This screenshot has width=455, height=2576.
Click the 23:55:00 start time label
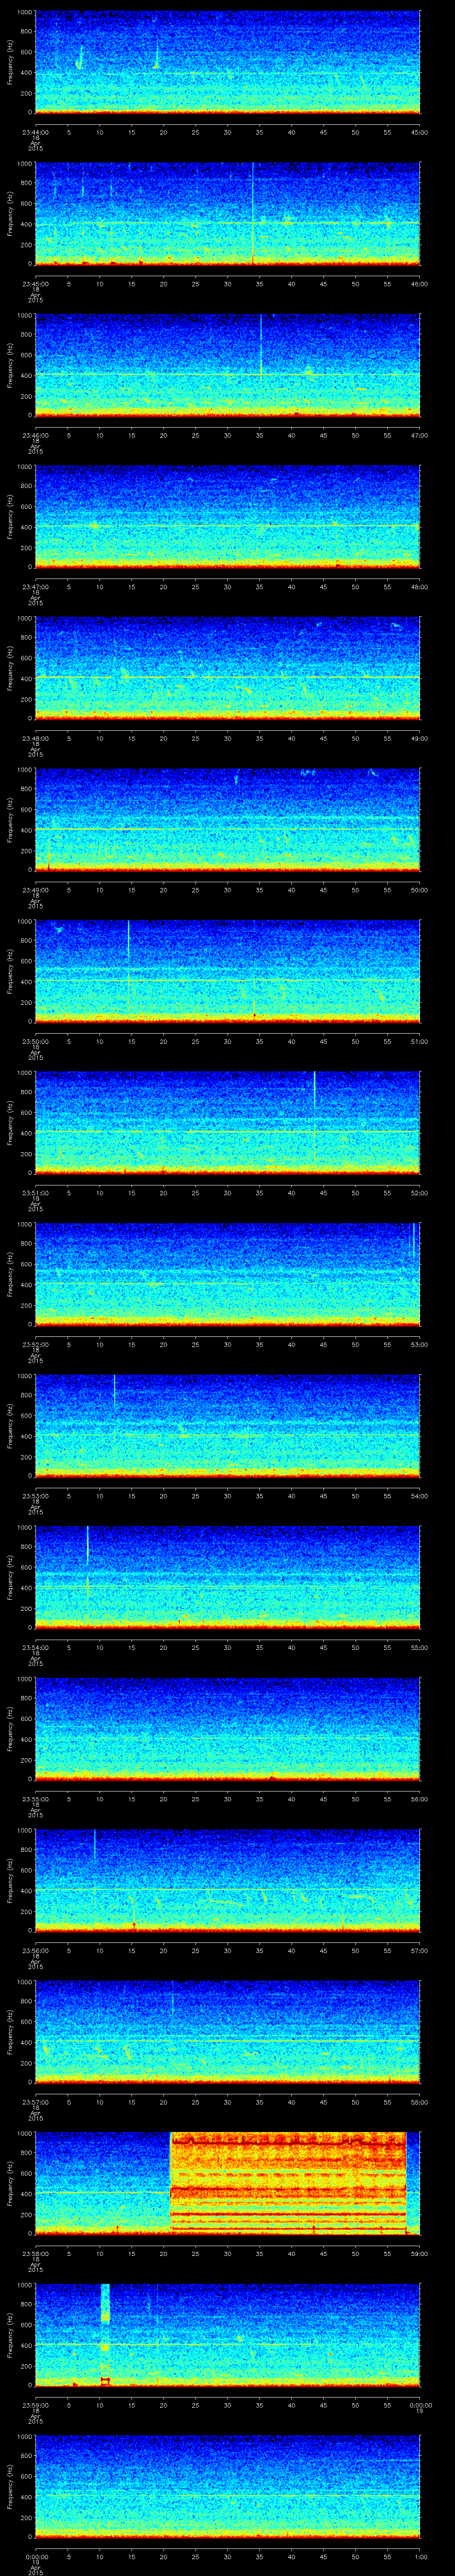coord(35,1799)
